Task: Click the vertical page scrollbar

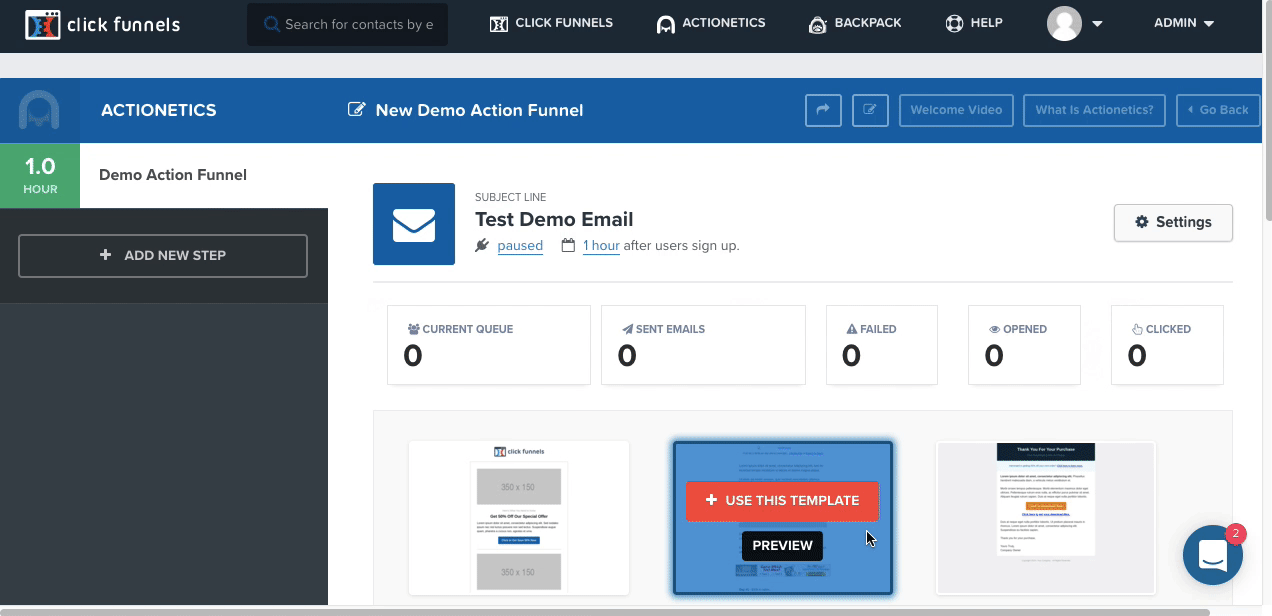Action: pos(1267,110)
